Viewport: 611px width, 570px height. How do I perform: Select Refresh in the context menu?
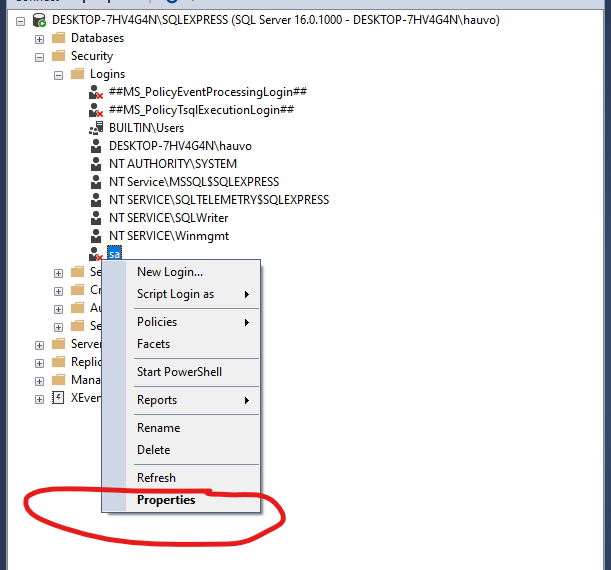[x=156, y=478]
